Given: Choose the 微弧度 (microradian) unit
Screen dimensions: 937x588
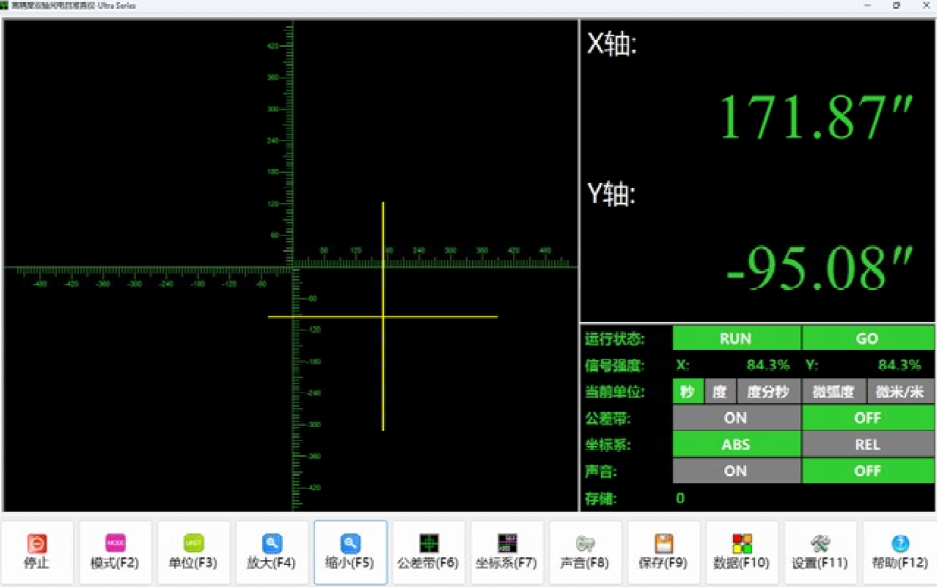Looking at the screenshot, I should pos(834,392).
